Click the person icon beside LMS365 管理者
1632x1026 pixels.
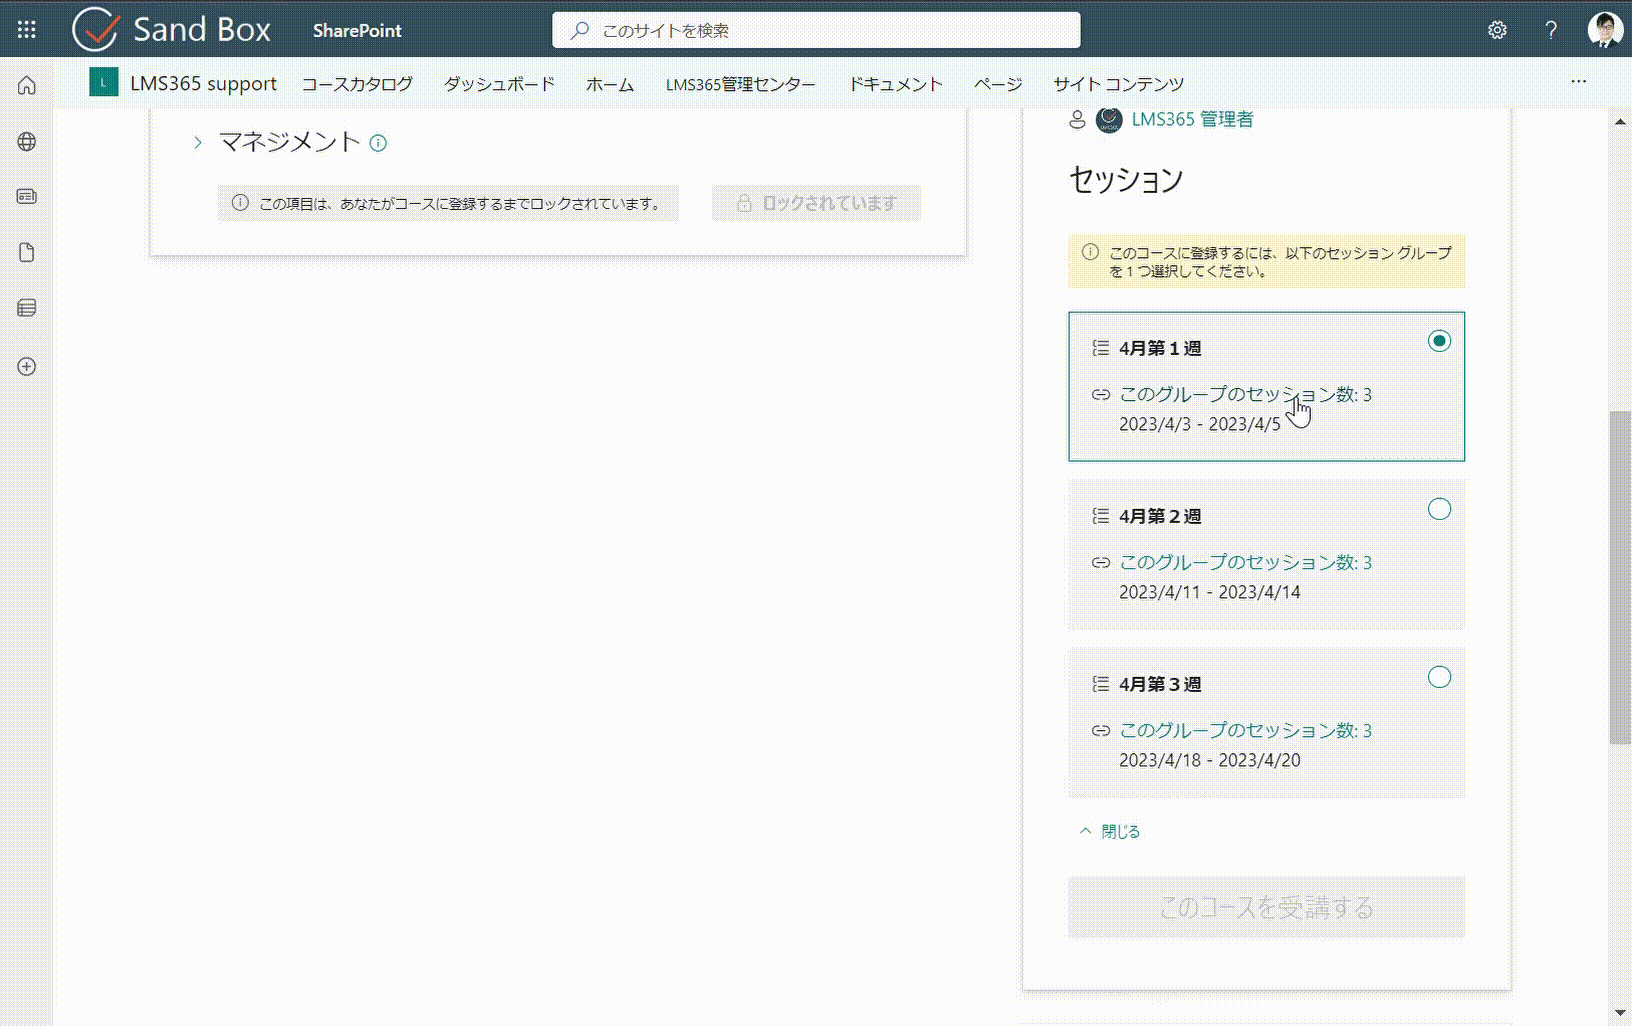coord(1077,120)
